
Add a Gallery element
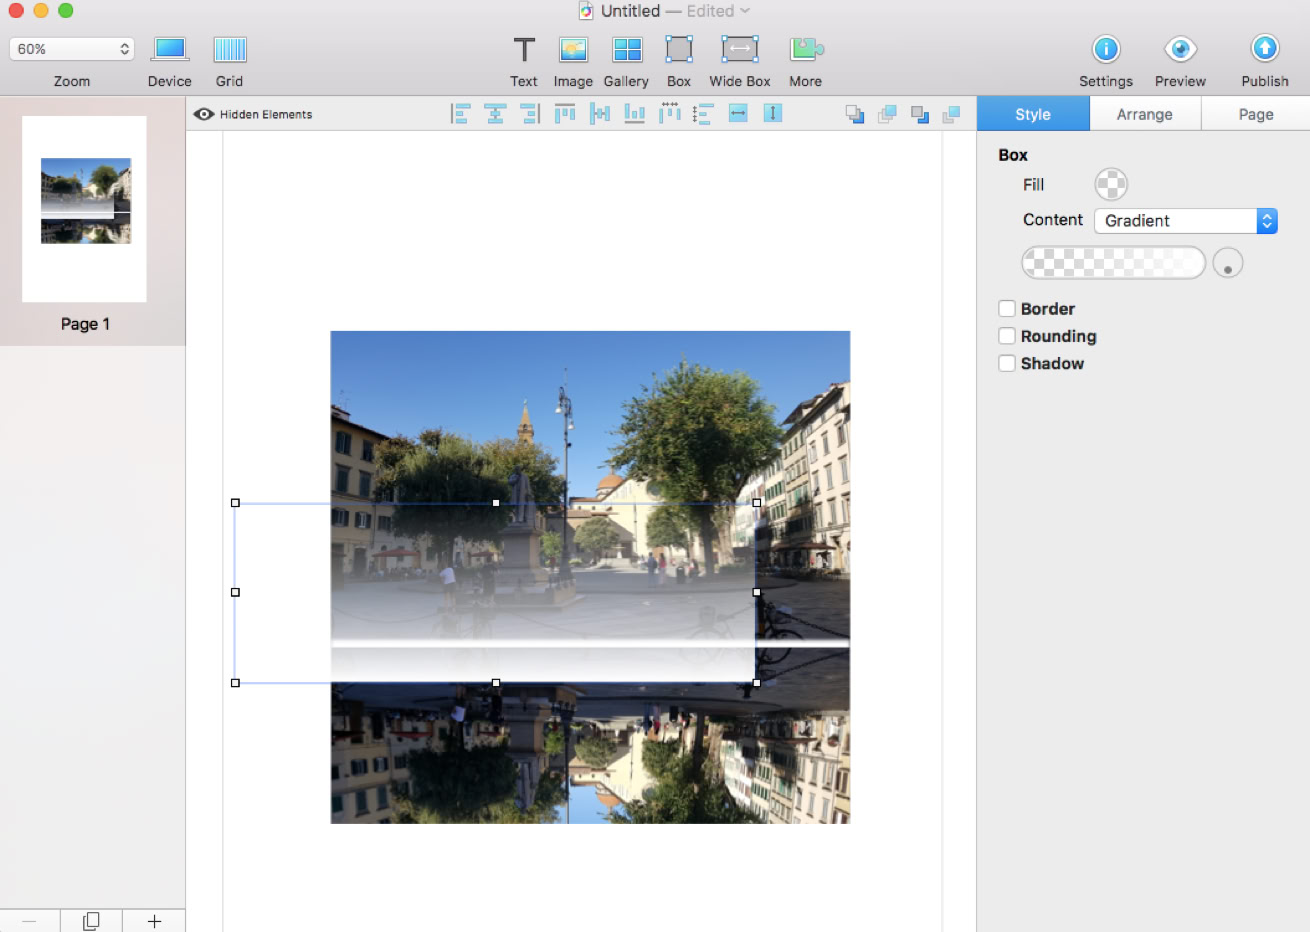pos(627,50)
